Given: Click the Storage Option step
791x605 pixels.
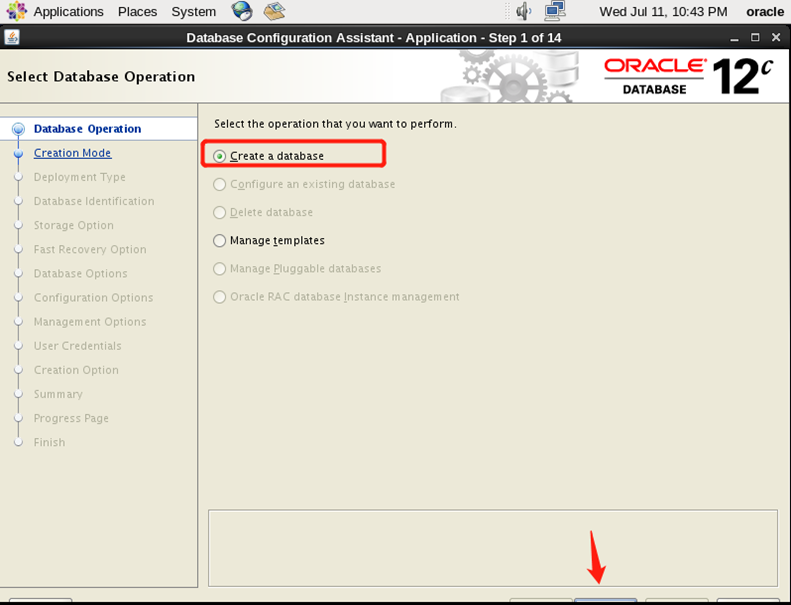Looking at the screenshot, I should point(74,226).
